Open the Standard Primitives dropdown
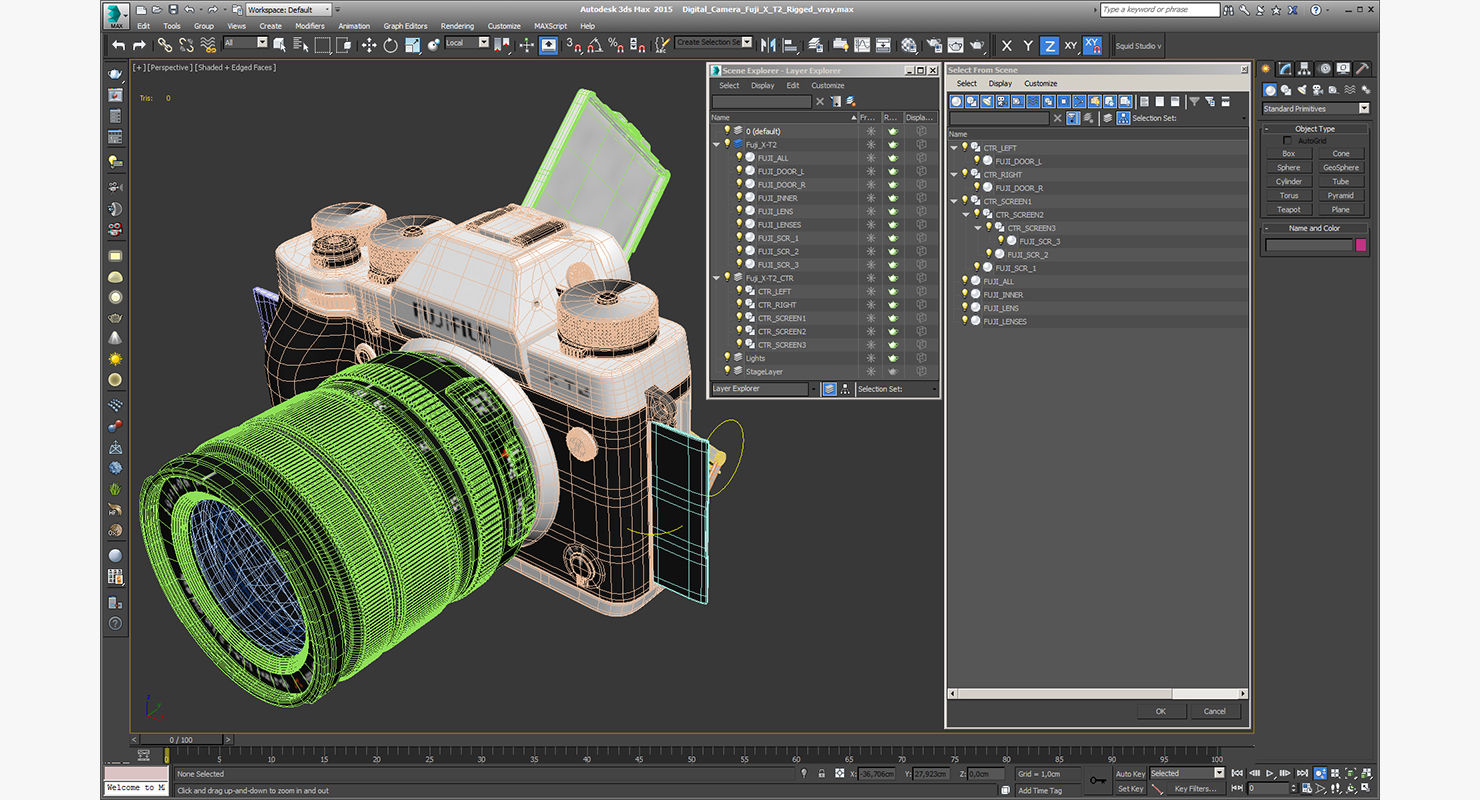 point(1316,108)
